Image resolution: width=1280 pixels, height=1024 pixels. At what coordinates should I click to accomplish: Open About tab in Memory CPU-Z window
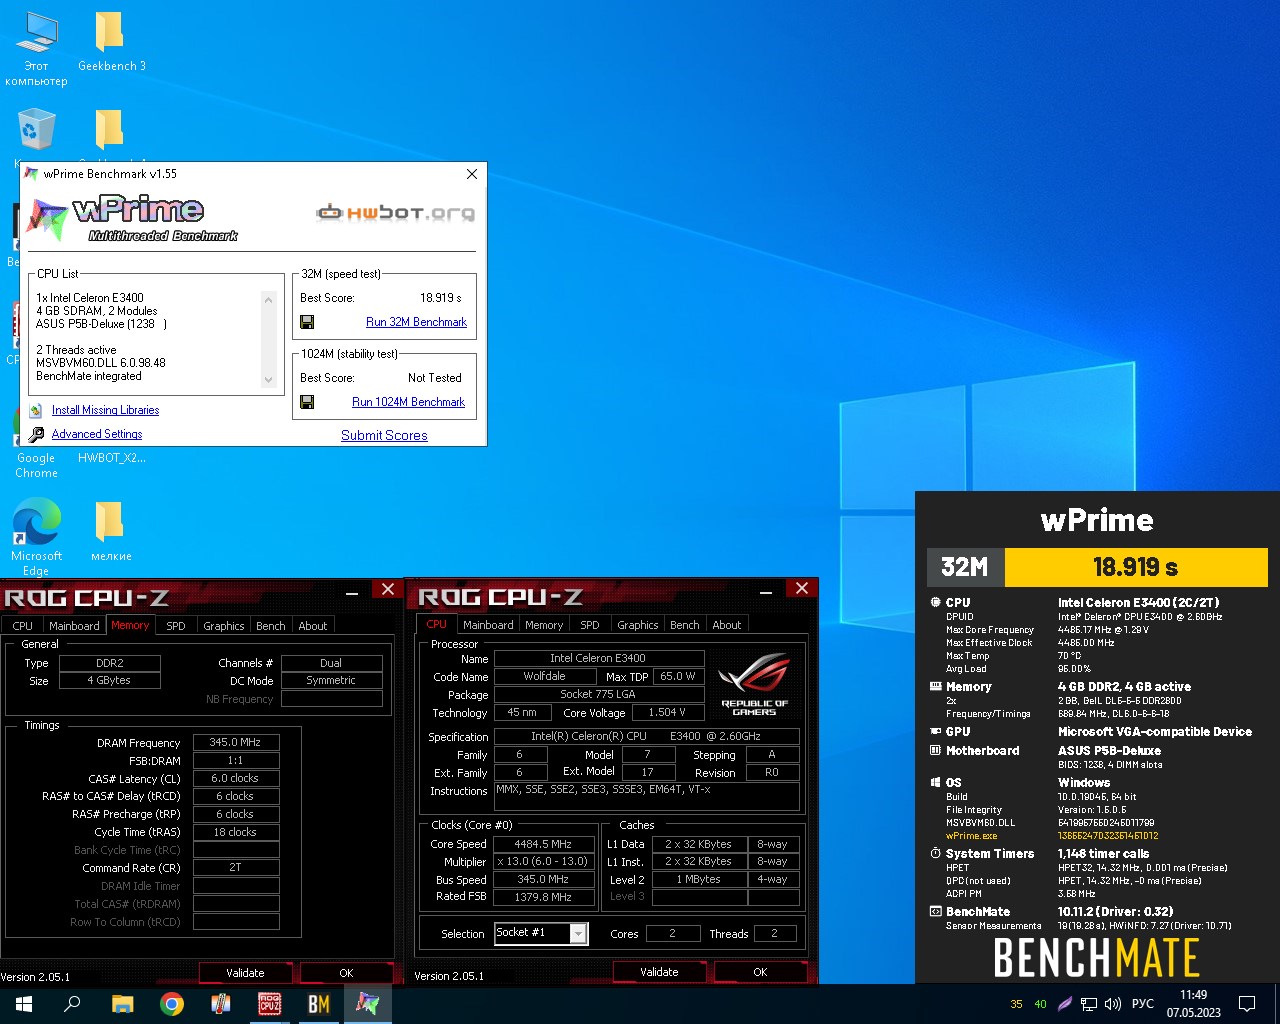coord(313,626)
